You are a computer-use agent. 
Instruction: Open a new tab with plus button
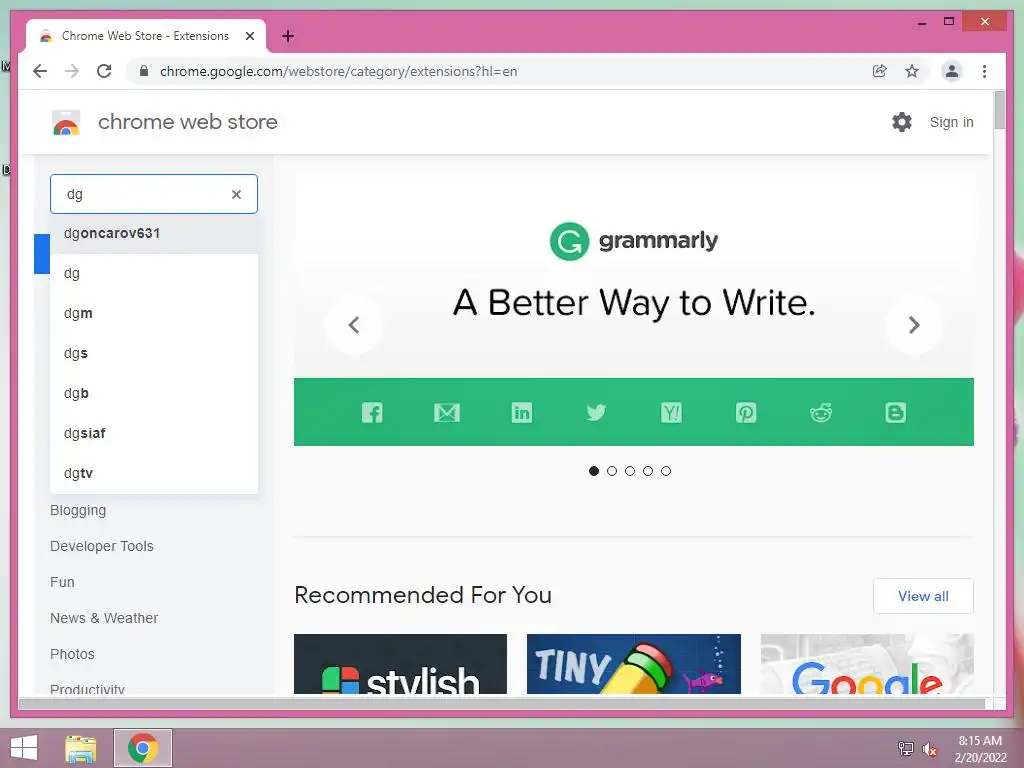pyautogui.click(x=288, y=36)
